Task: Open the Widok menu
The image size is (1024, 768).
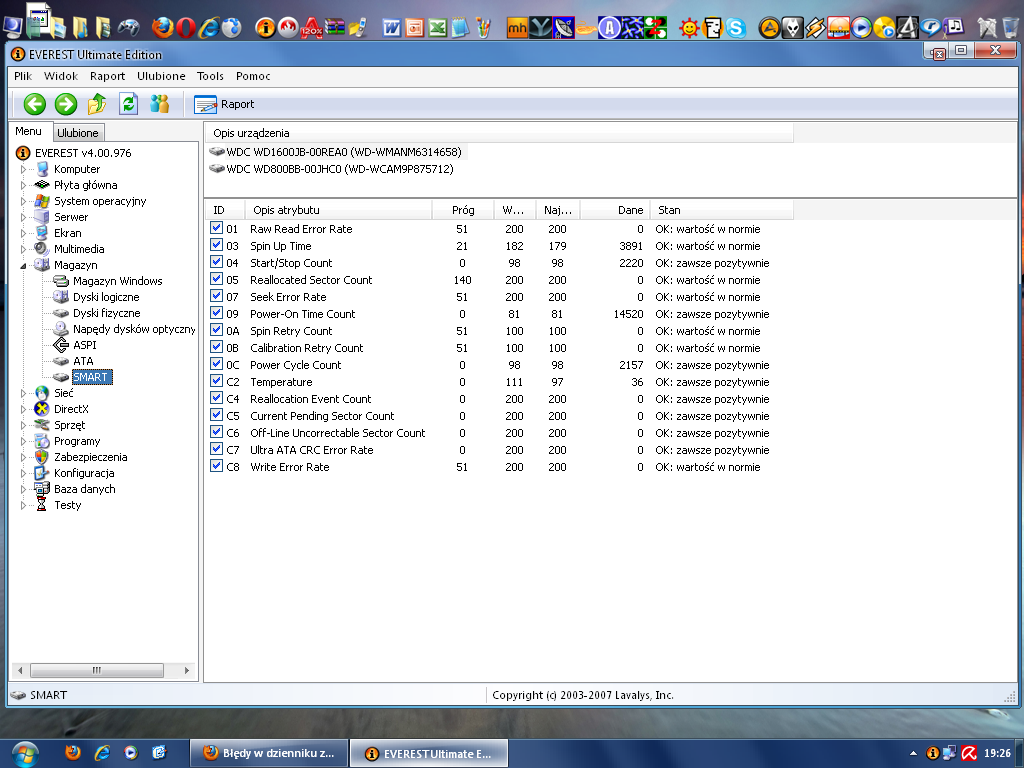Action: [61, 76]
